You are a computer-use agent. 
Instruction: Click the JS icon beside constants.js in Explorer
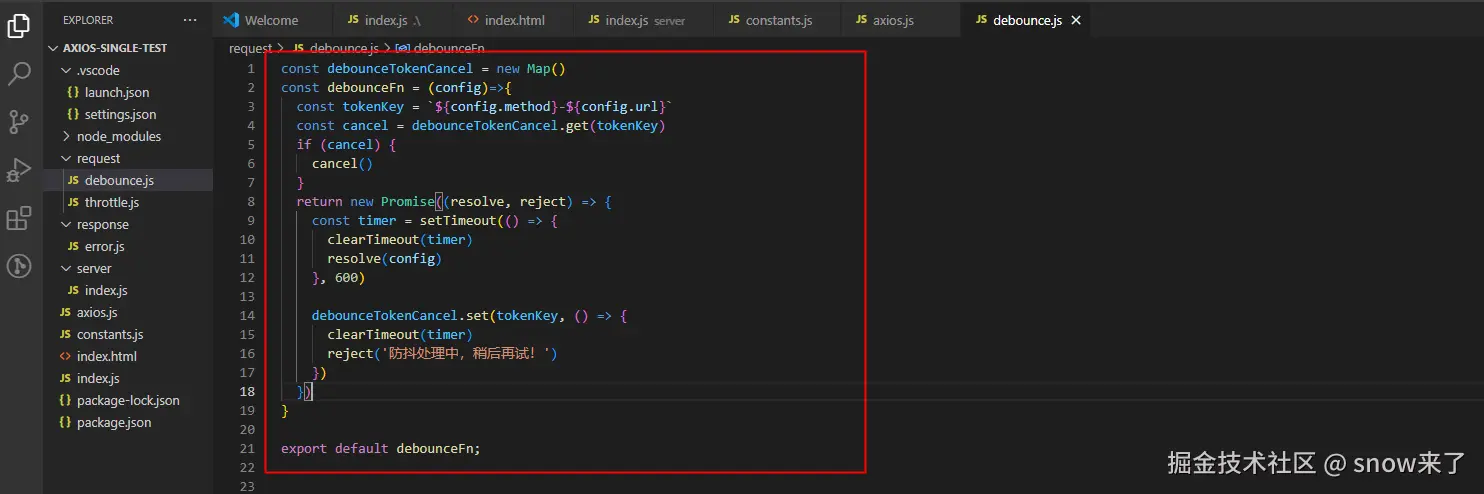pos(65,334)
